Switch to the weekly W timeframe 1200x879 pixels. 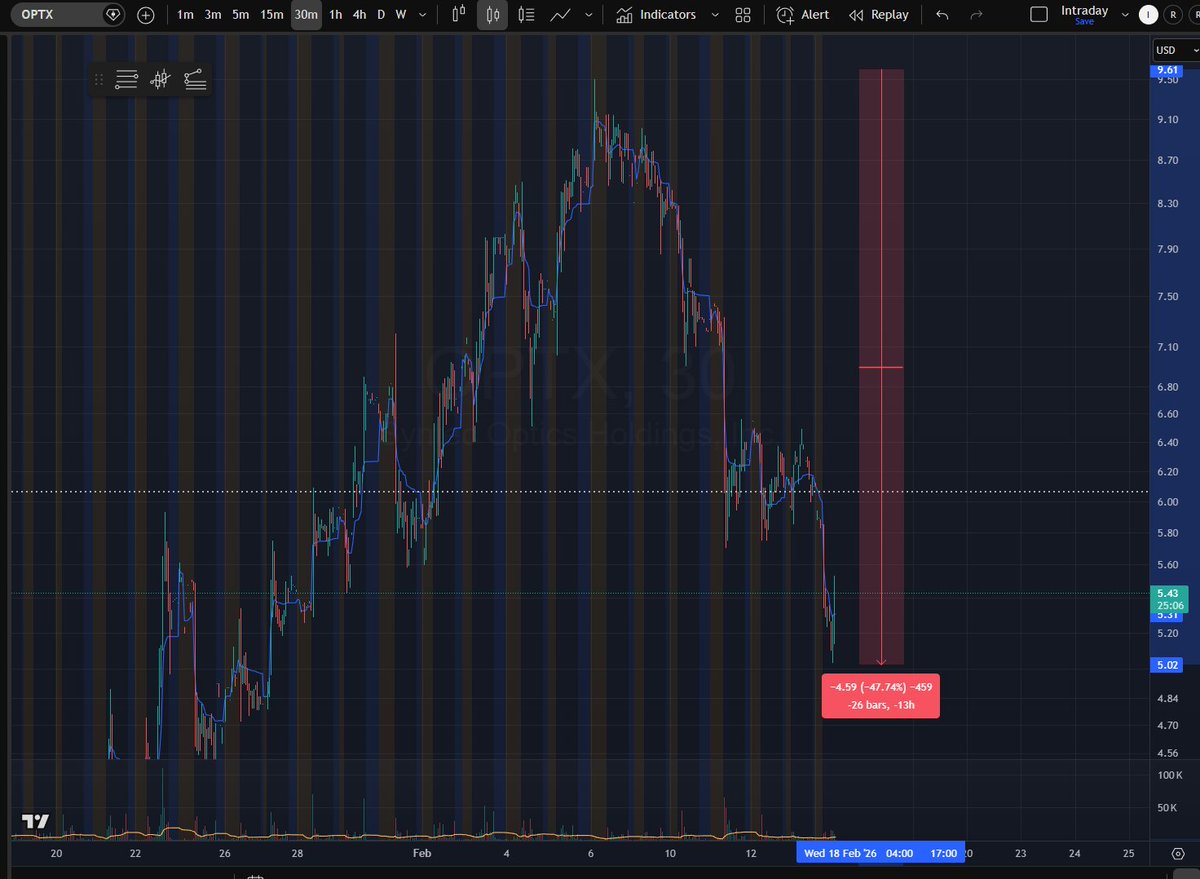(x=401, y=15)
